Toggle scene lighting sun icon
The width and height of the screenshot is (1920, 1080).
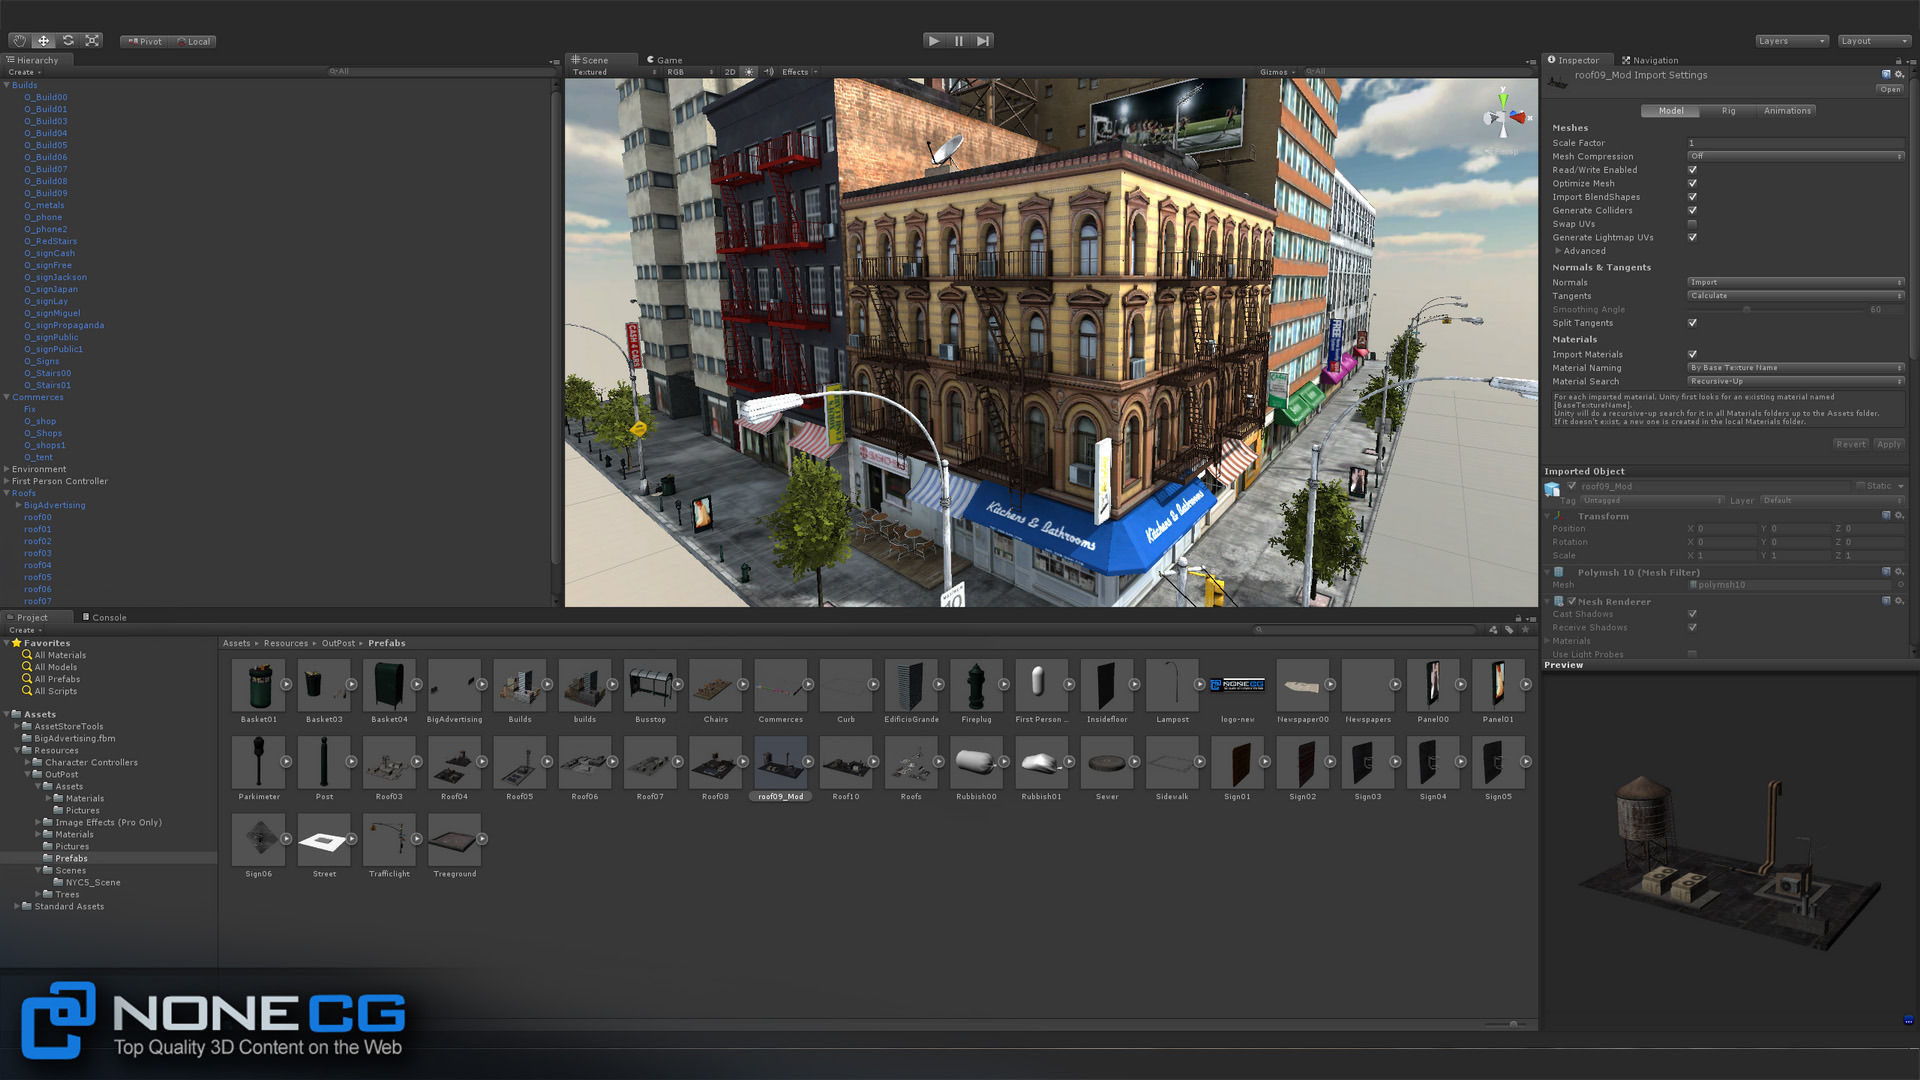tap(749, 72)
